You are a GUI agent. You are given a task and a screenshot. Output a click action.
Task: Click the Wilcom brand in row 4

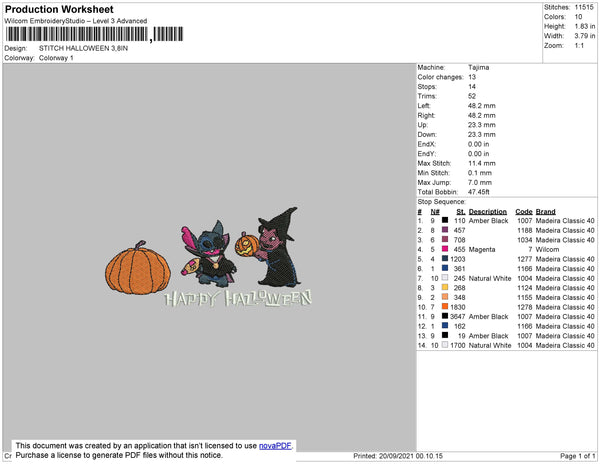547,249
